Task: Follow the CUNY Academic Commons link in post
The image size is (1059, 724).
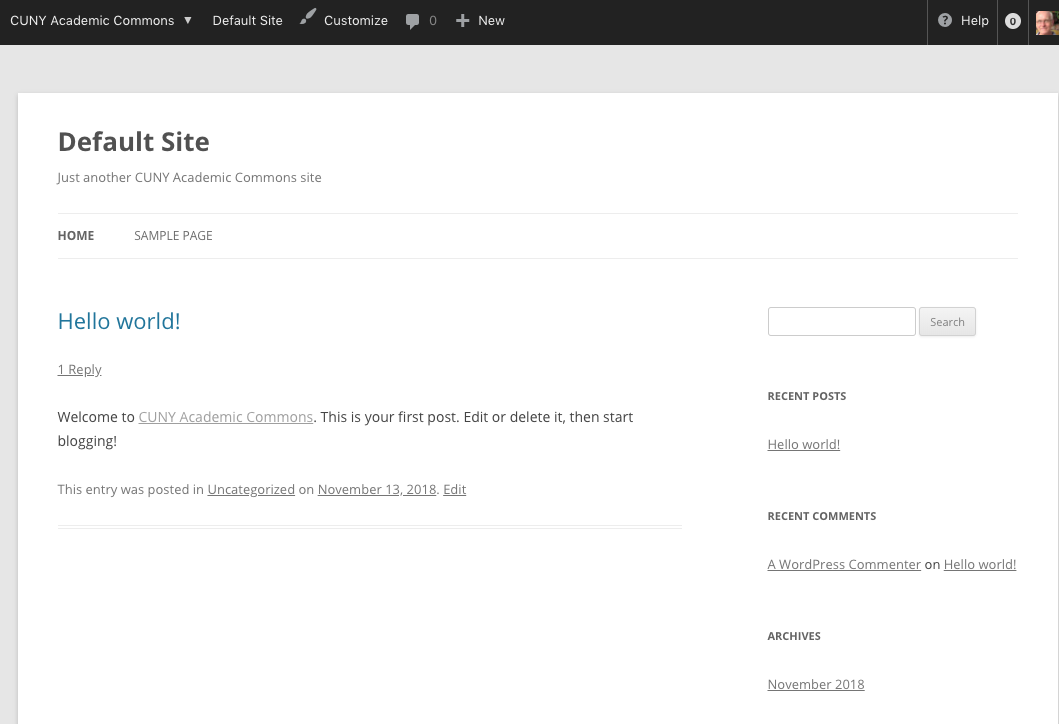Action: coord(225,417)
